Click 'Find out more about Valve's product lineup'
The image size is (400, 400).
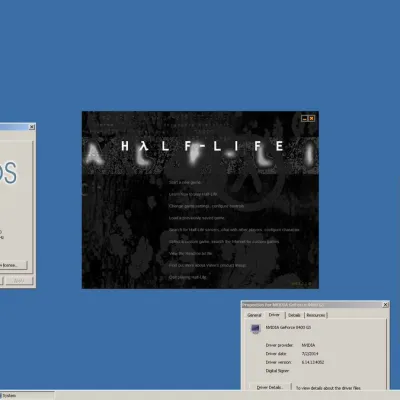tap(207, 265)
